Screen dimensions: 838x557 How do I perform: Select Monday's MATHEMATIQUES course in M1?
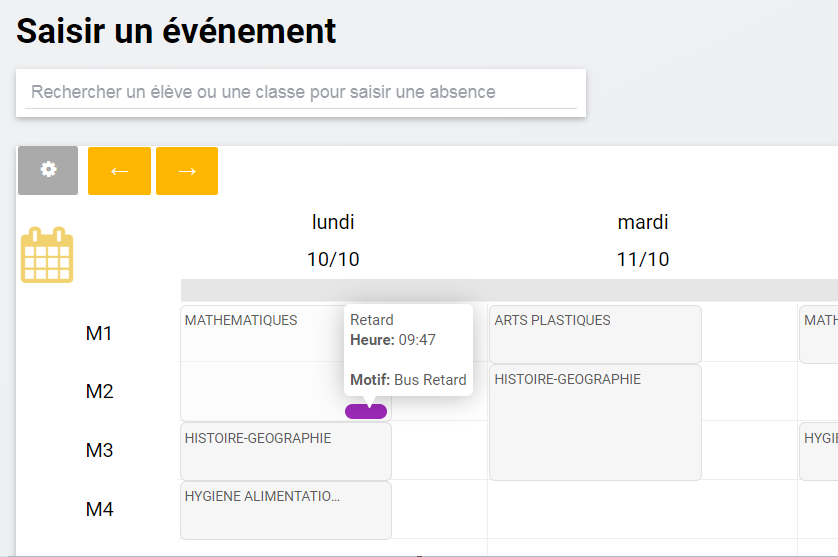260,333
